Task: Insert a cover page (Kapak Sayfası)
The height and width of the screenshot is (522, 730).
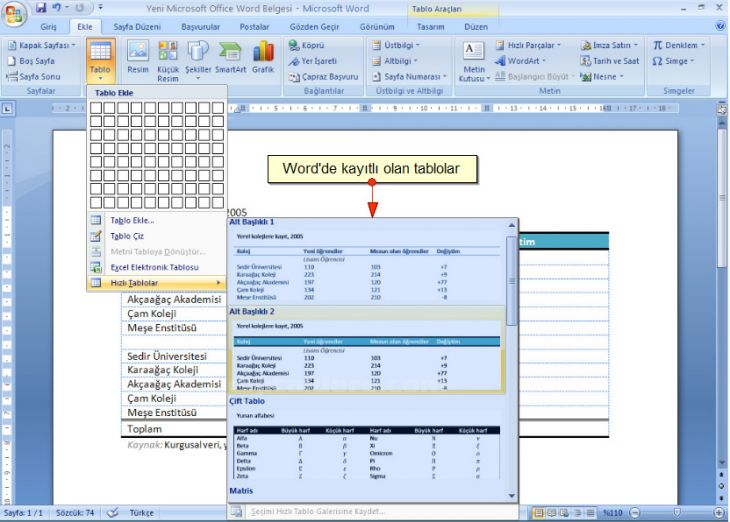Action: 41,45
